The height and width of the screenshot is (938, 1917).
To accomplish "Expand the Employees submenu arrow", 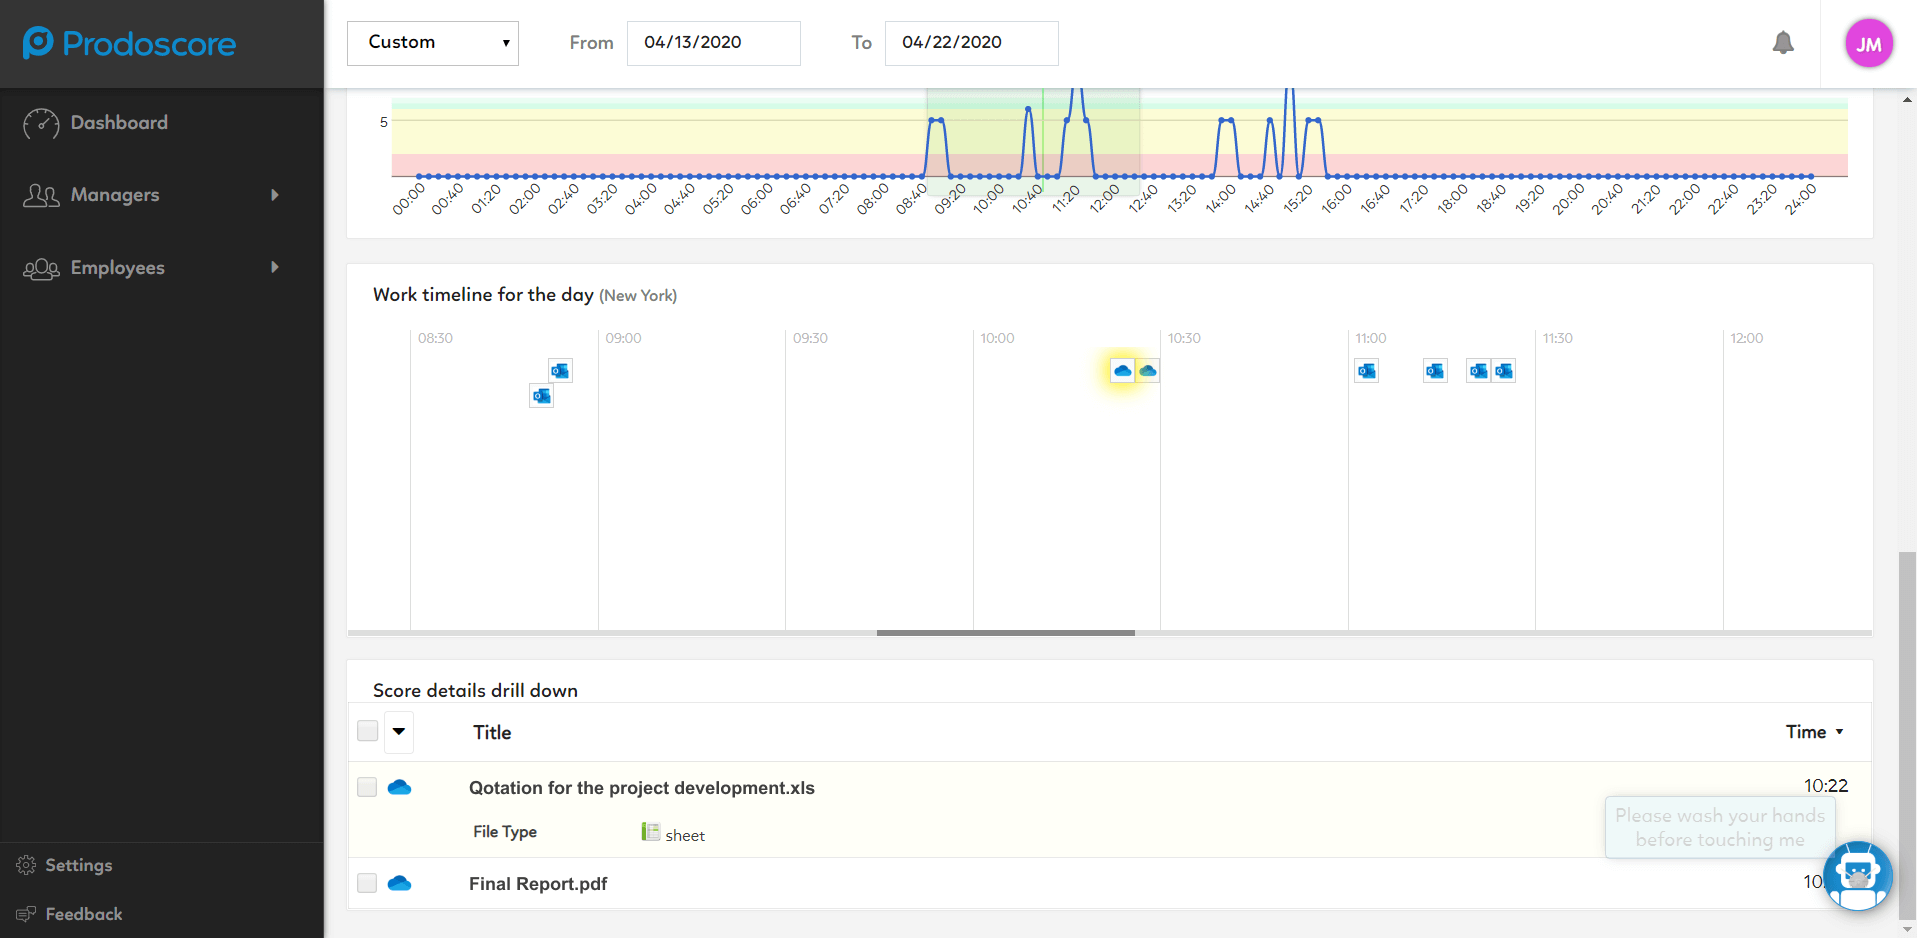I will [275, 267].
